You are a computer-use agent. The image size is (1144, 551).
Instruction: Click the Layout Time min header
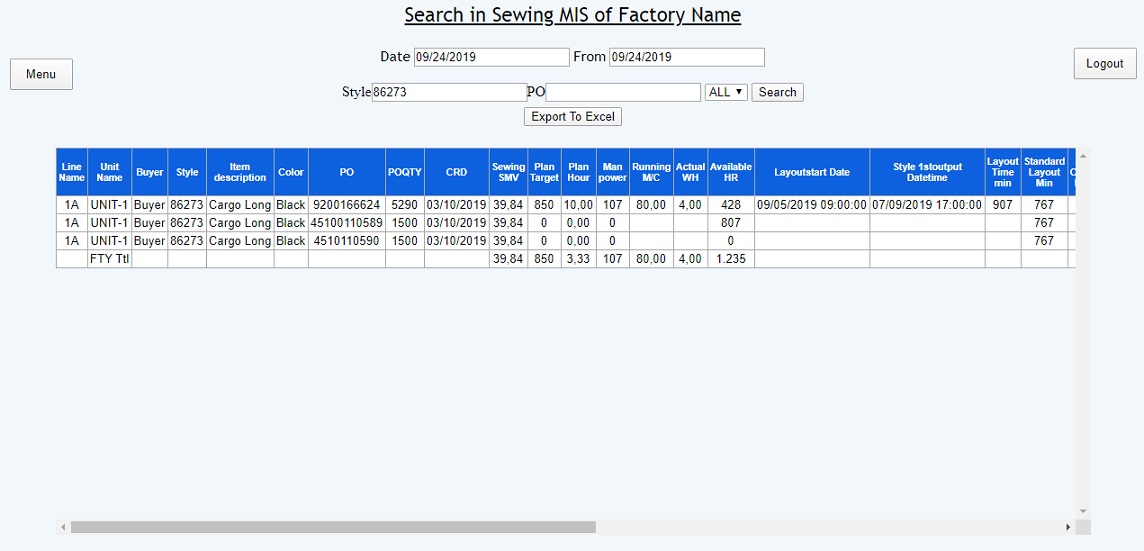[1003, 172]
